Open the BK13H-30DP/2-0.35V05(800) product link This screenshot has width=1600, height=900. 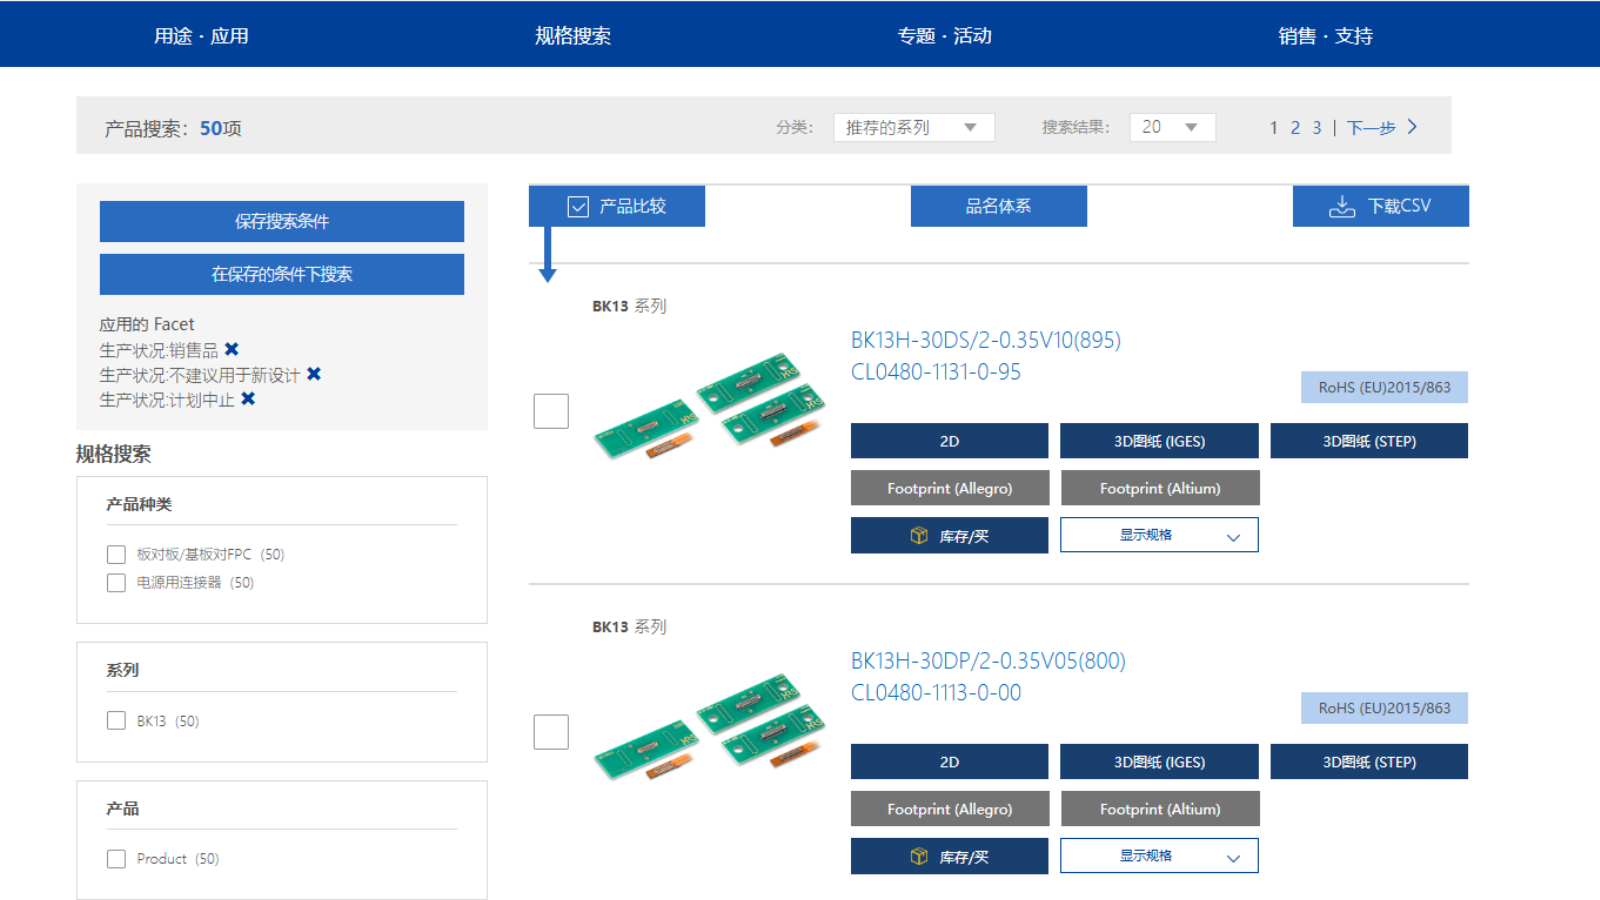tap(987, 661)
